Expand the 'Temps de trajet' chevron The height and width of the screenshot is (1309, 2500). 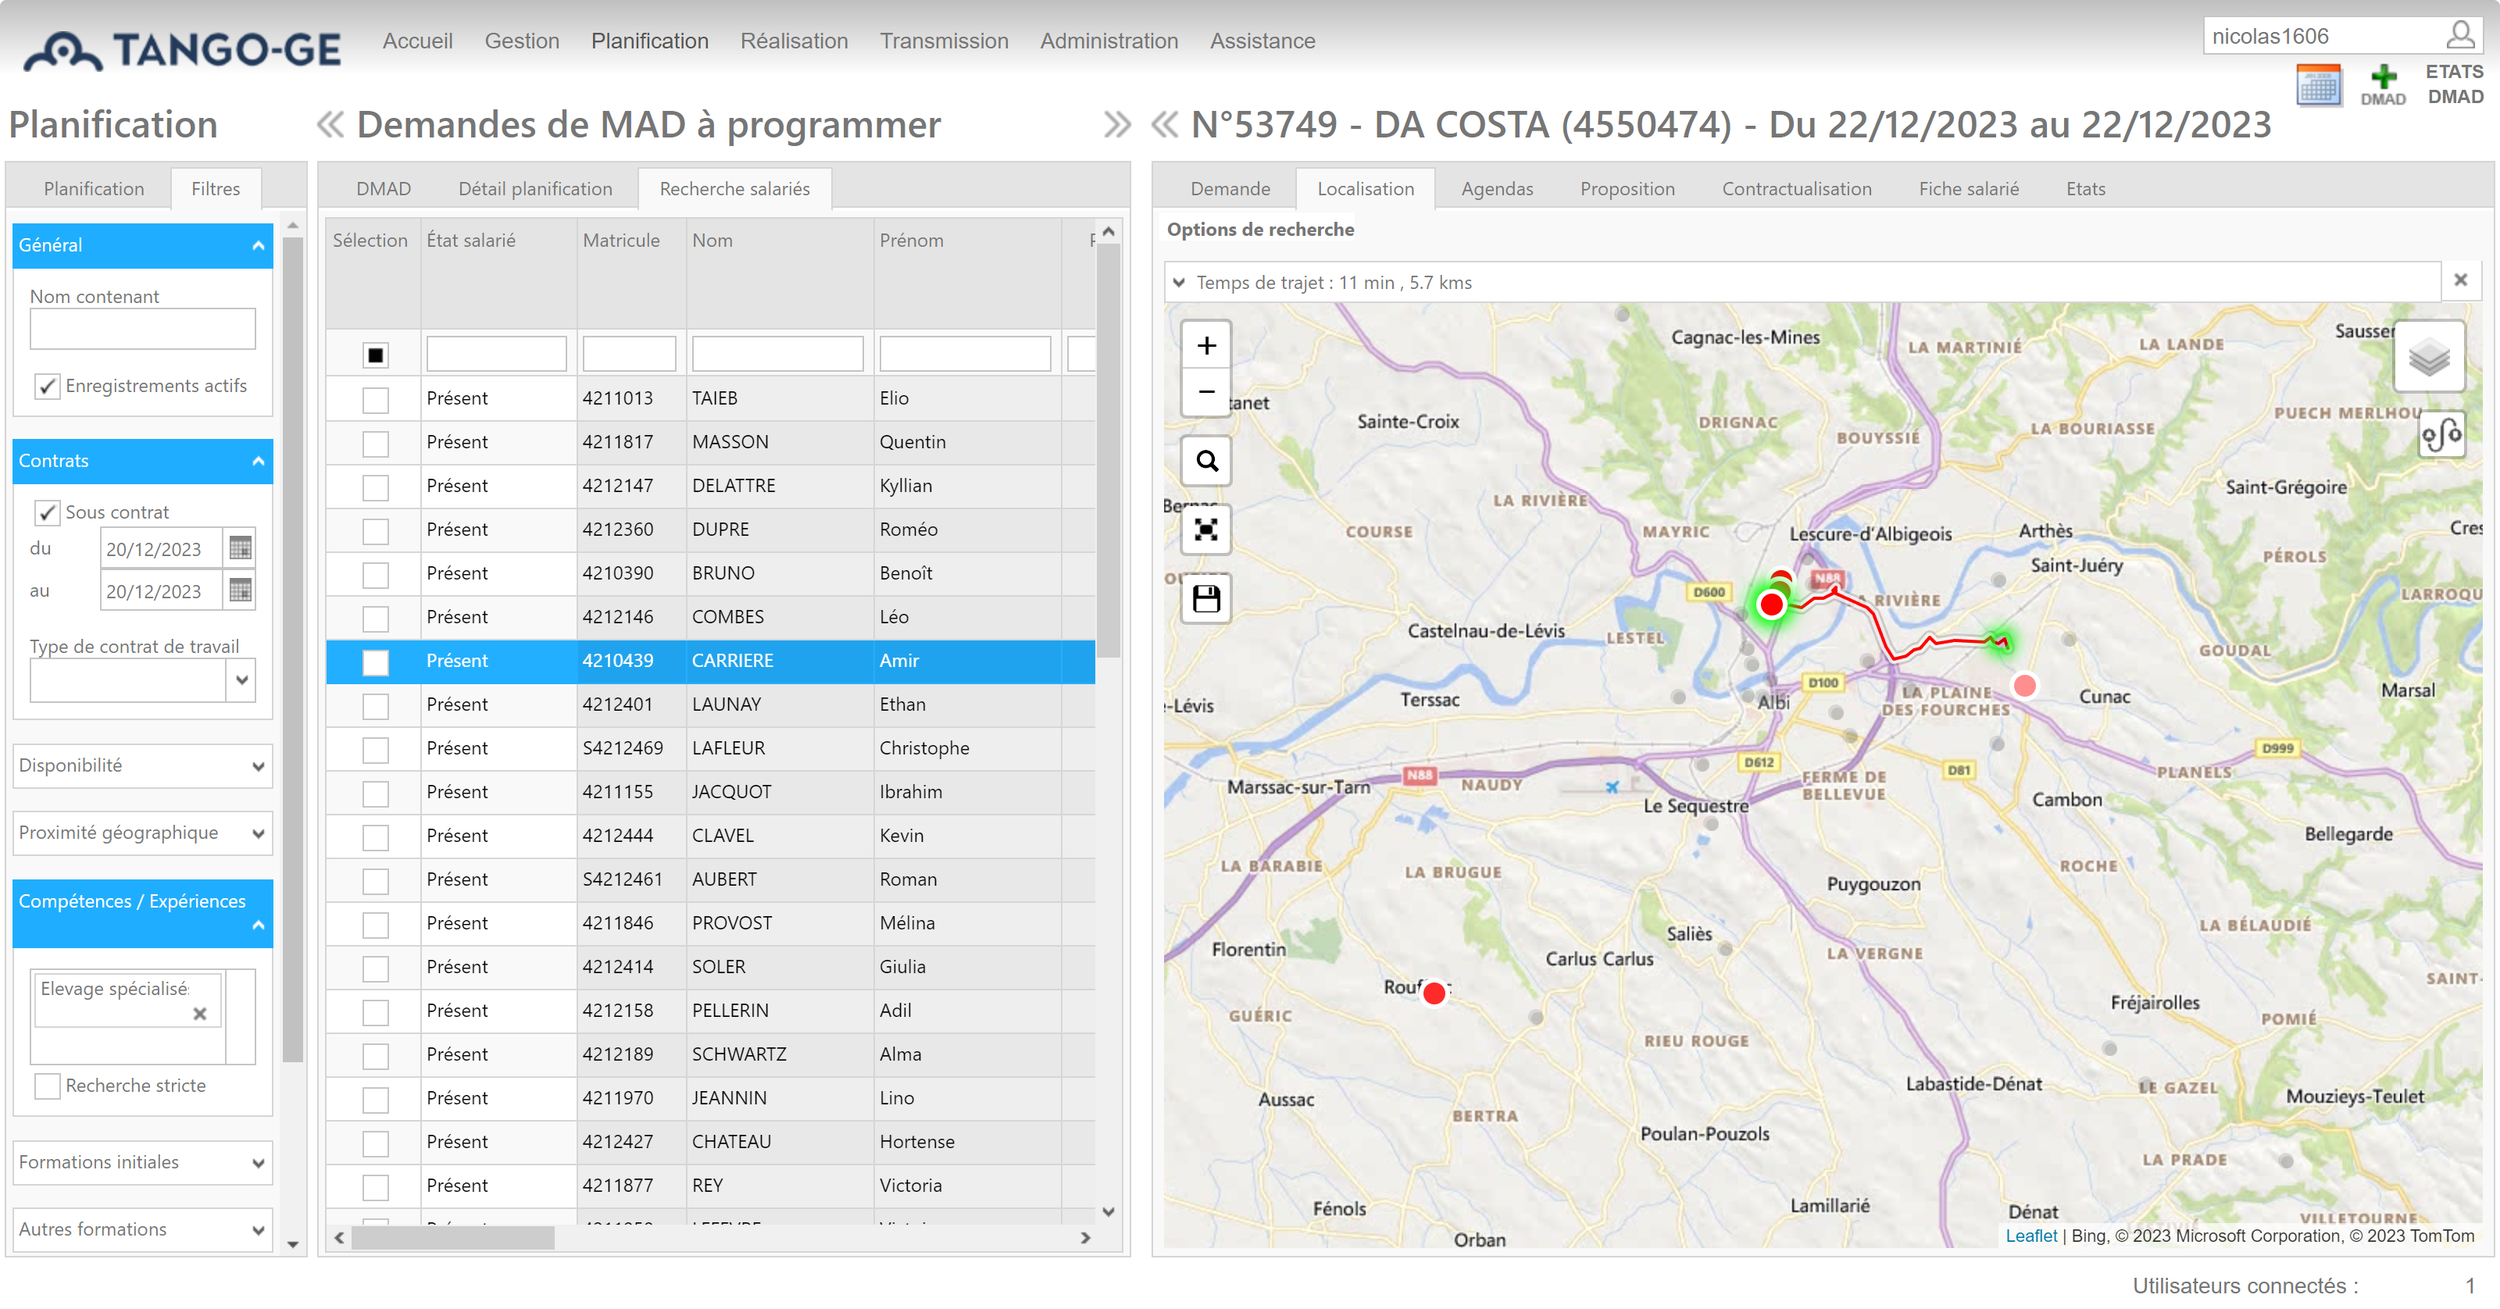(x=1179, y=283)
